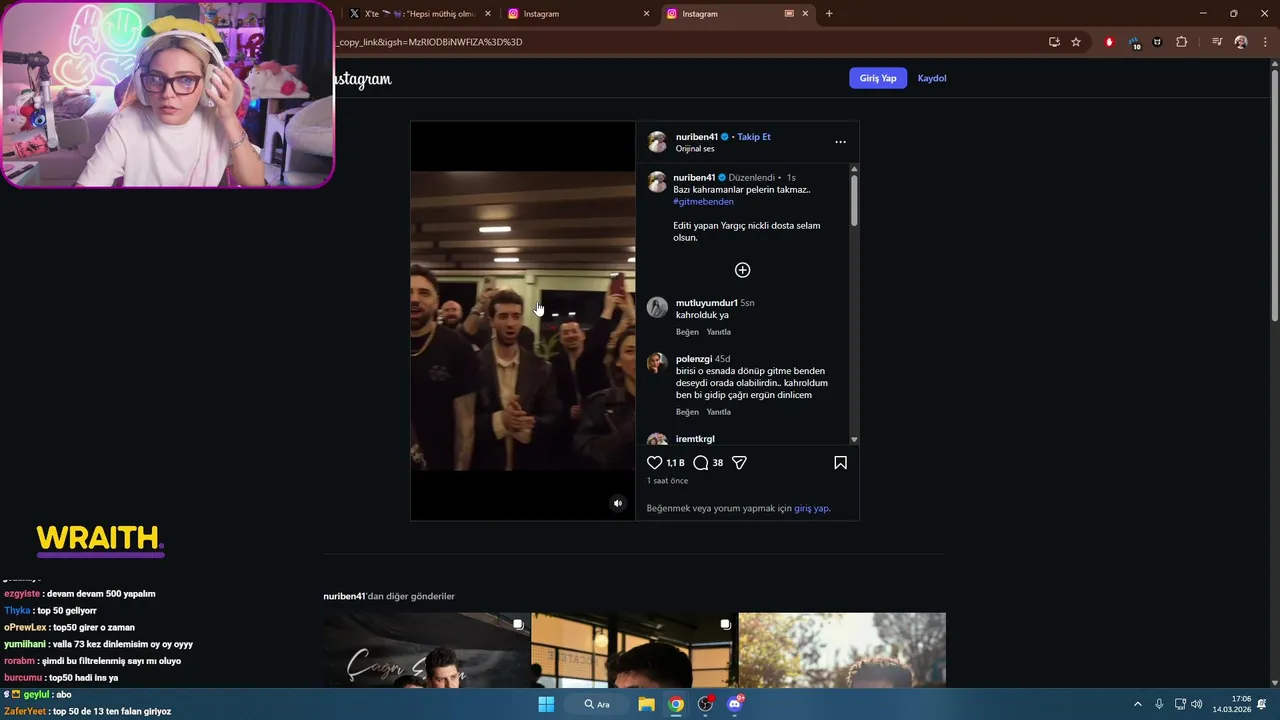Viewport: 1280px width, 720px height.
Task: Open the Chrome profile avatar
Action: [1241, 42]
